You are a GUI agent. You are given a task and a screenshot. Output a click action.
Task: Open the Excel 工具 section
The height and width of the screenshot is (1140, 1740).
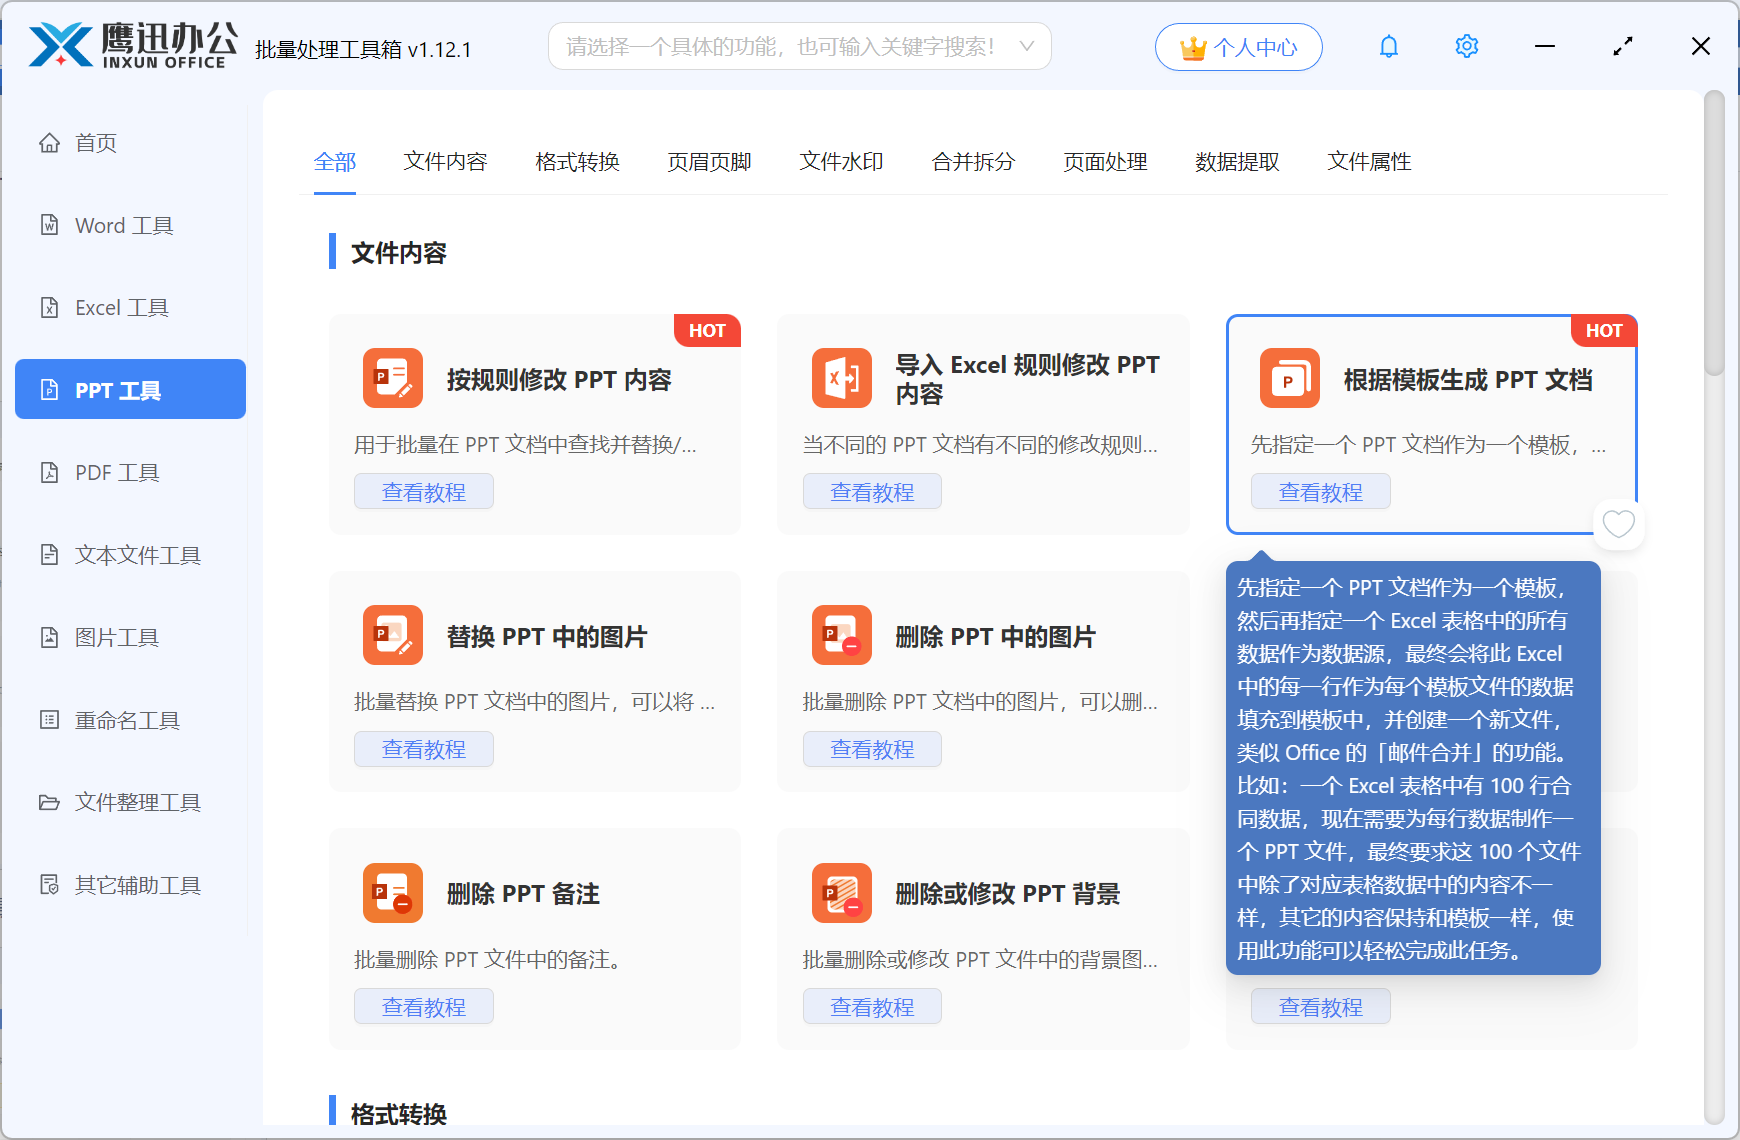tap(122, 307)
